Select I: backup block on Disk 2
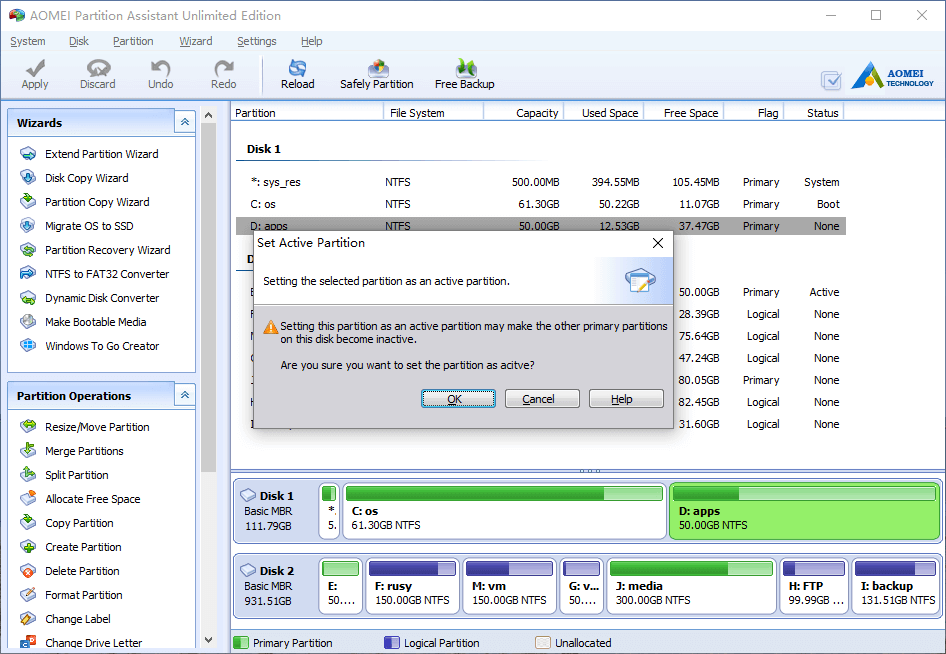This screenshot has width=946, height=654. tap(895, 586)
